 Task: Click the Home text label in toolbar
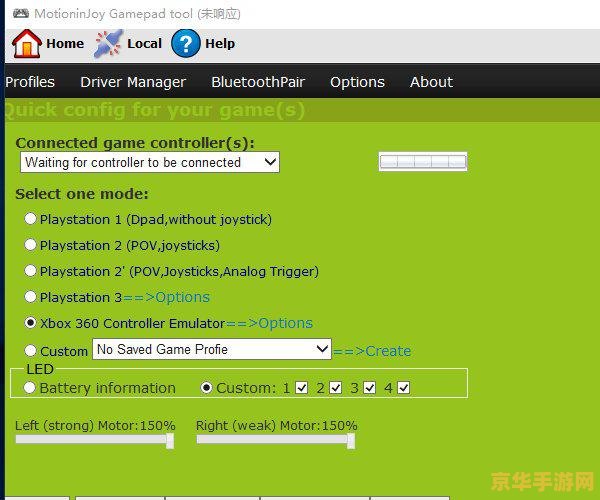pyautogui.click(x=65, y=44)
